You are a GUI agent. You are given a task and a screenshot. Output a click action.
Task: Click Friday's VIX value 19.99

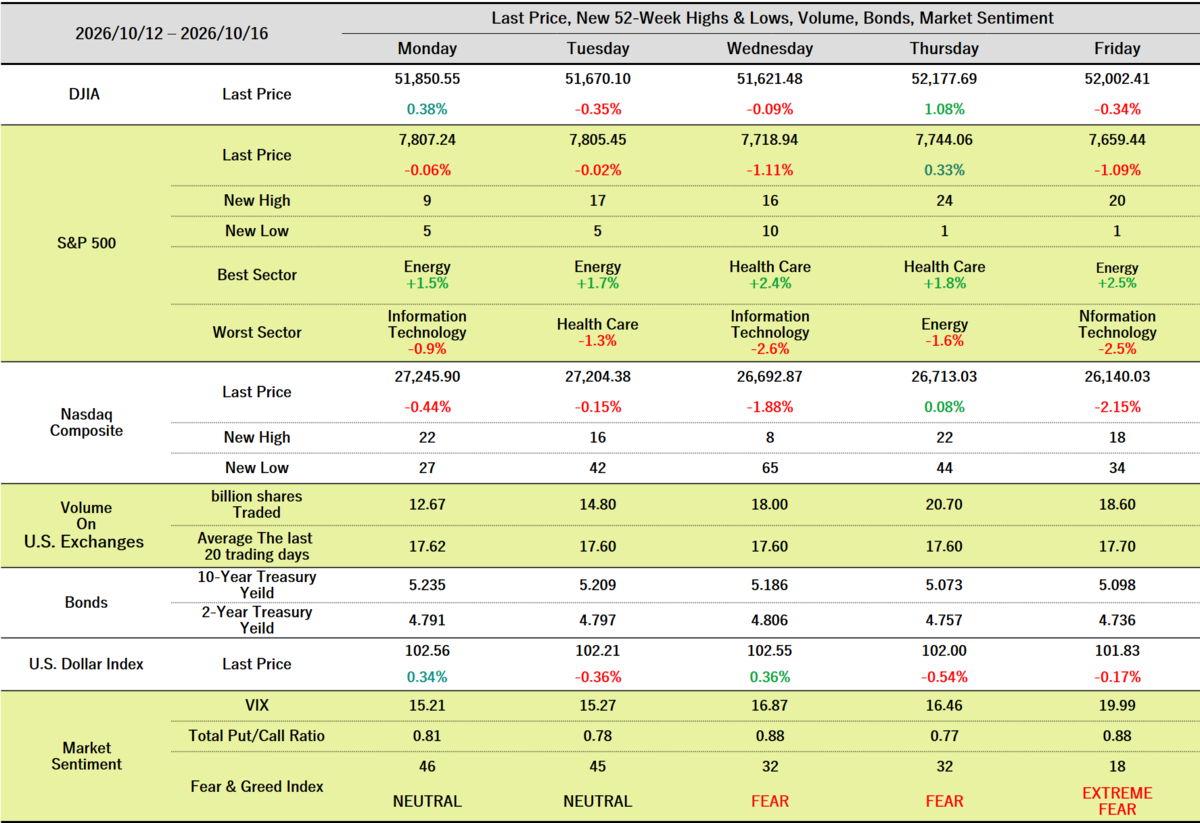(1117, 706)
